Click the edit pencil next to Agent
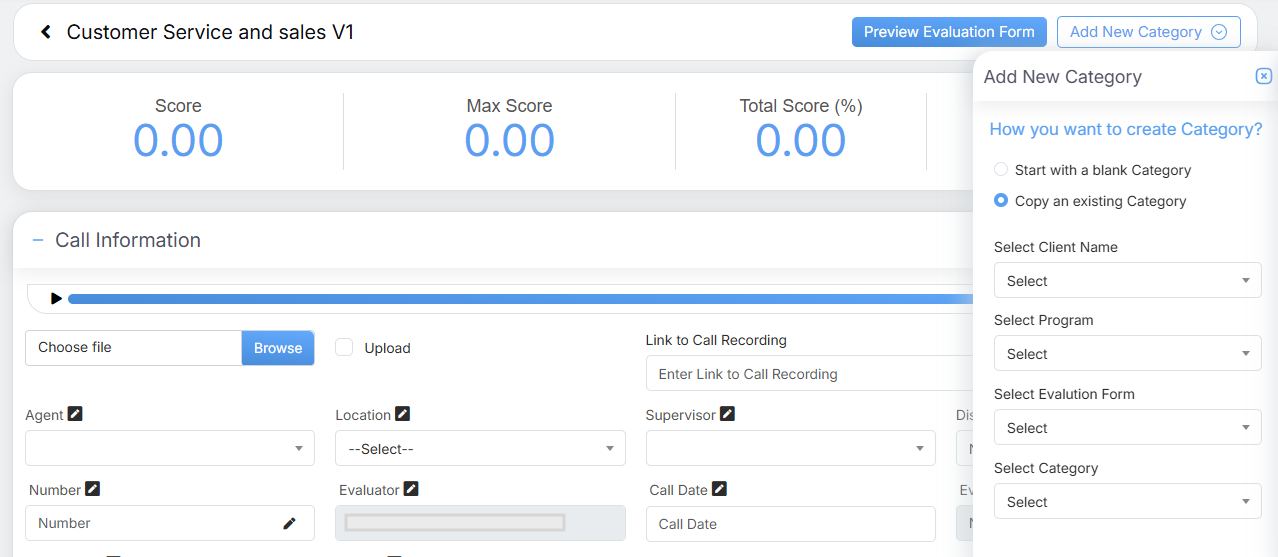Image resolution: width=1278 pixels, height=557 pixels. click(75, 414)
